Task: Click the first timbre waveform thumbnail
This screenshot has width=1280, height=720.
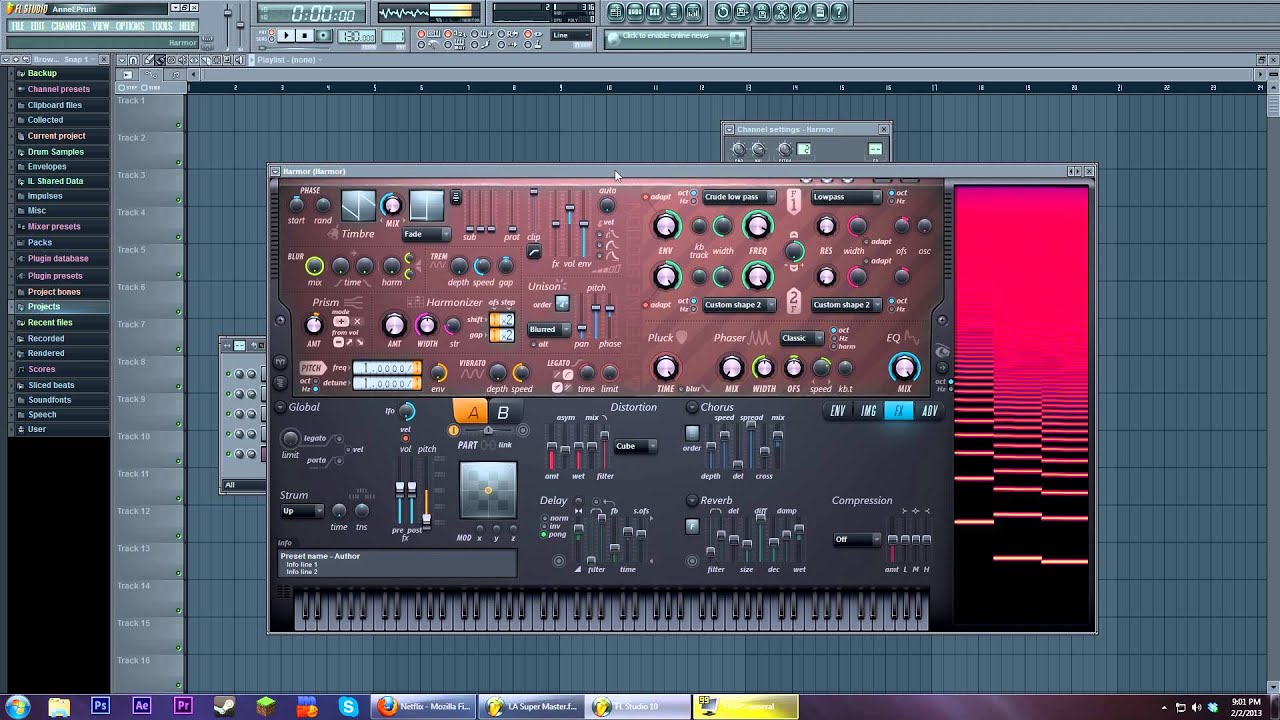Action: (358, 206)
